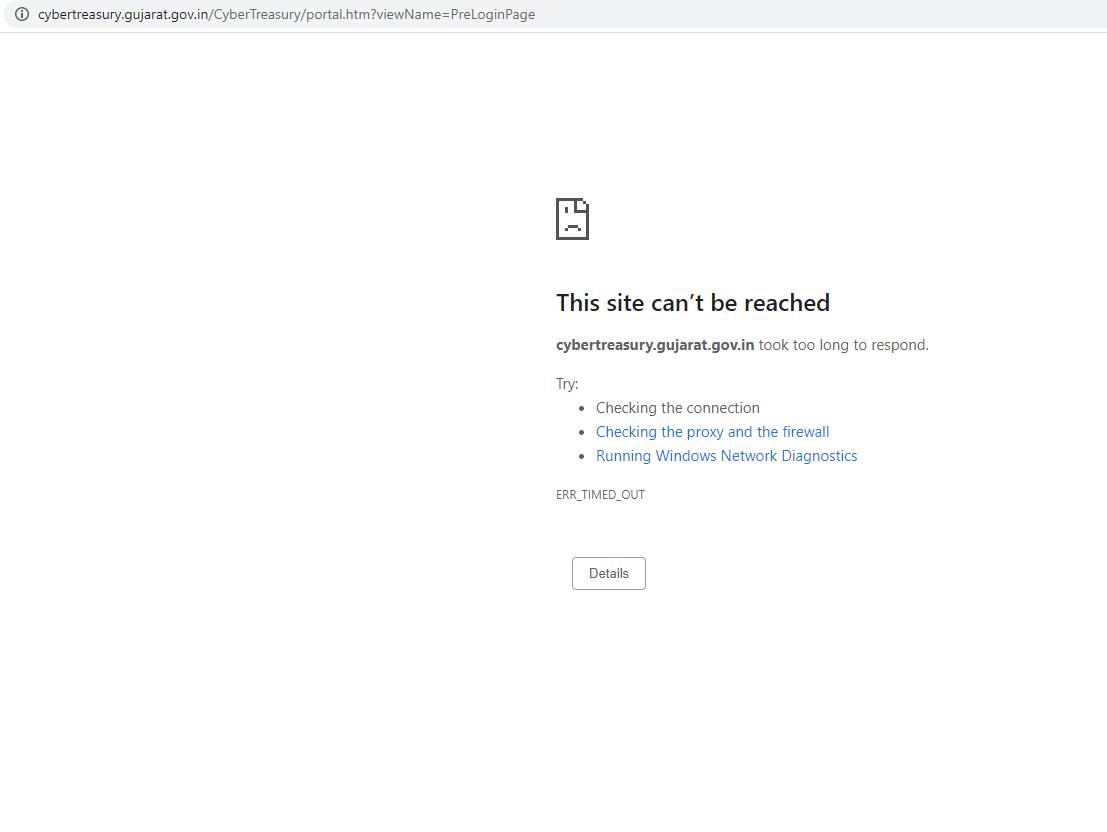Screen dimensions: 1107x832
Task: Click the site information icon in address bar
Action: [22, 14]
